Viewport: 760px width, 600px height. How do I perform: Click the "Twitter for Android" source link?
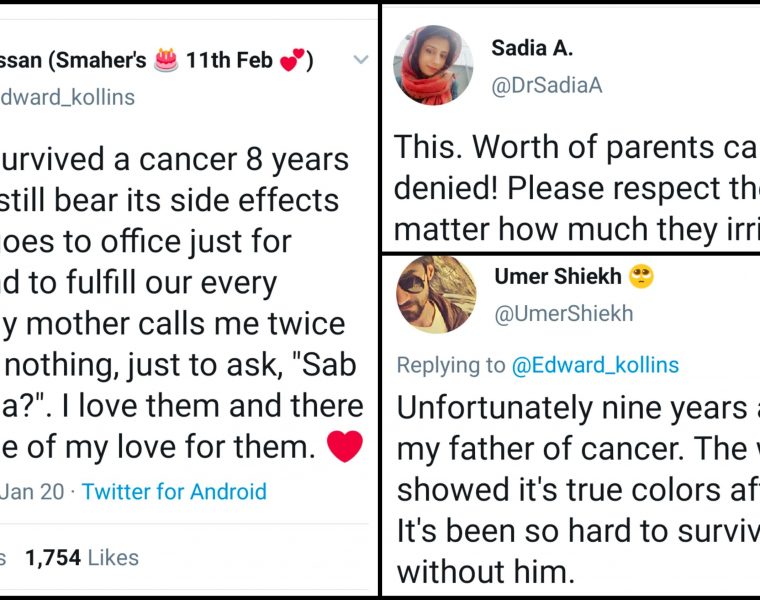pyautogui.click(x=174, y=492)
